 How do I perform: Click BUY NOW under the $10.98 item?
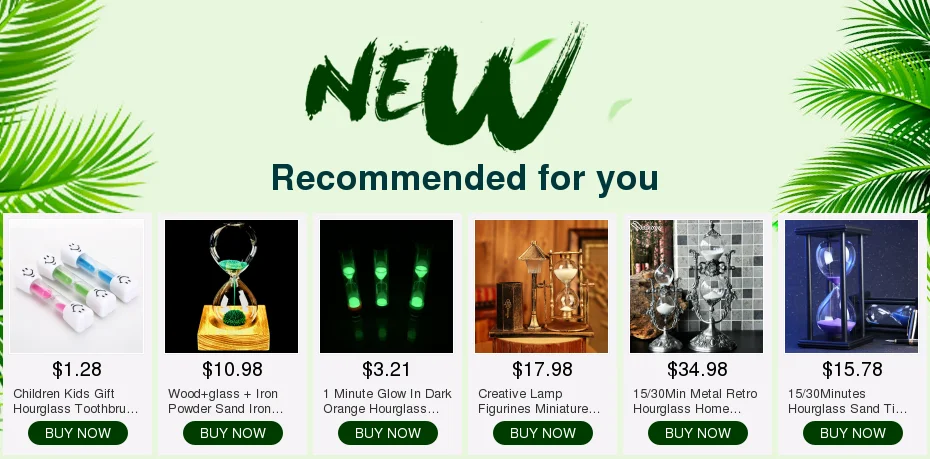233,433
